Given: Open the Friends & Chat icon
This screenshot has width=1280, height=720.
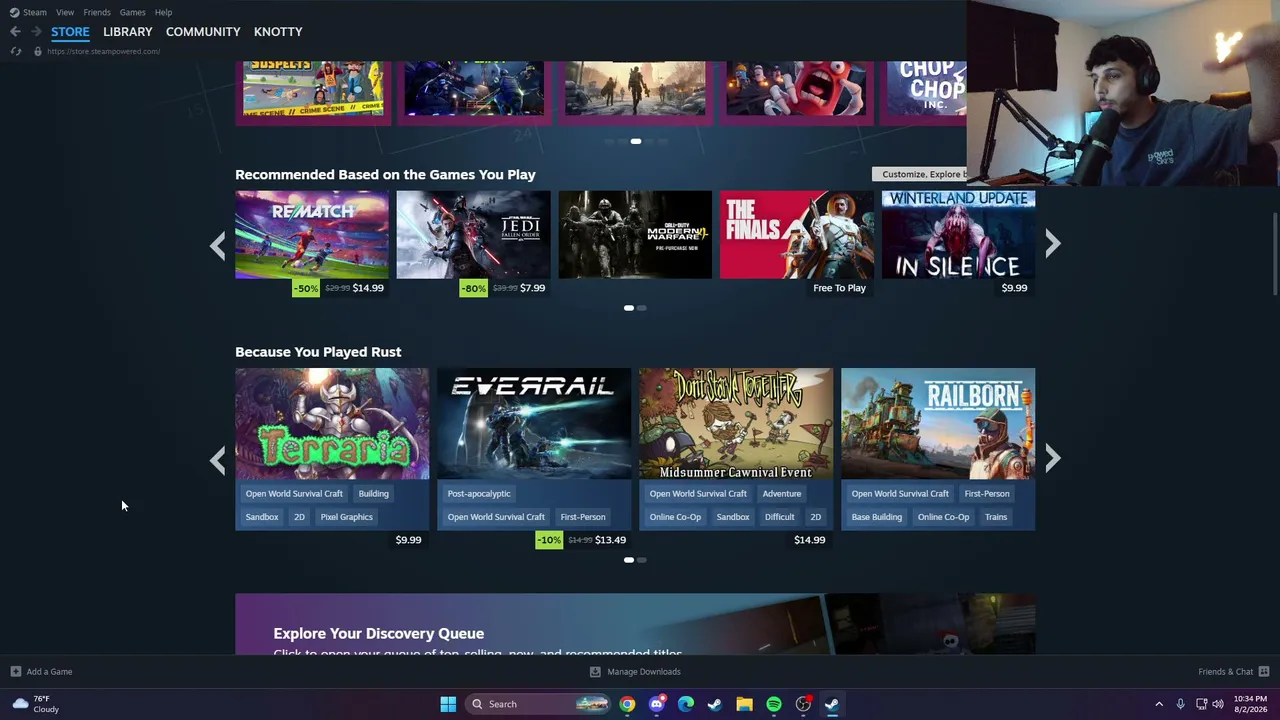Looking at the screenshot, I should [x=1264, y=672].
